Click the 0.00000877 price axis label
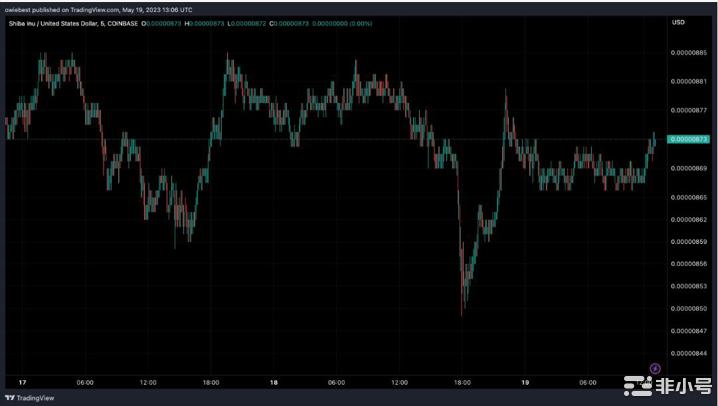The width and height of the screenshot is (718, 406). [688, 110]
